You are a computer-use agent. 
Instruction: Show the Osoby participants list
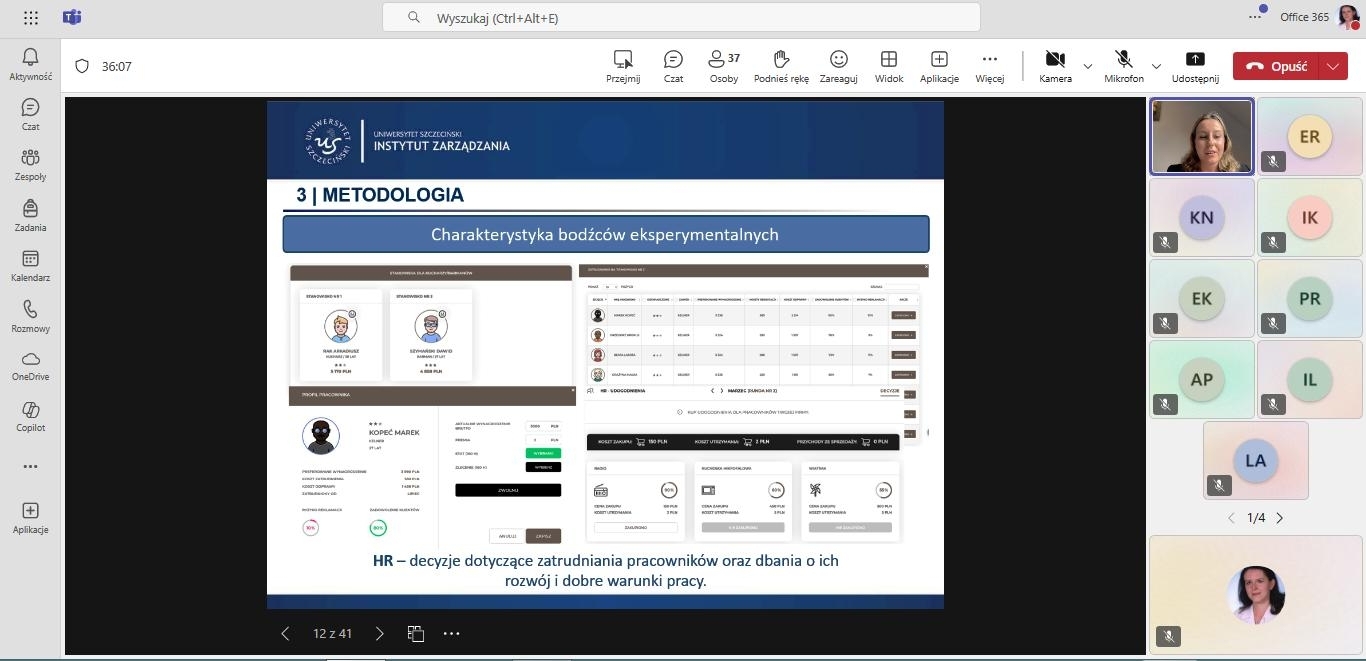[x=724, y=66]
